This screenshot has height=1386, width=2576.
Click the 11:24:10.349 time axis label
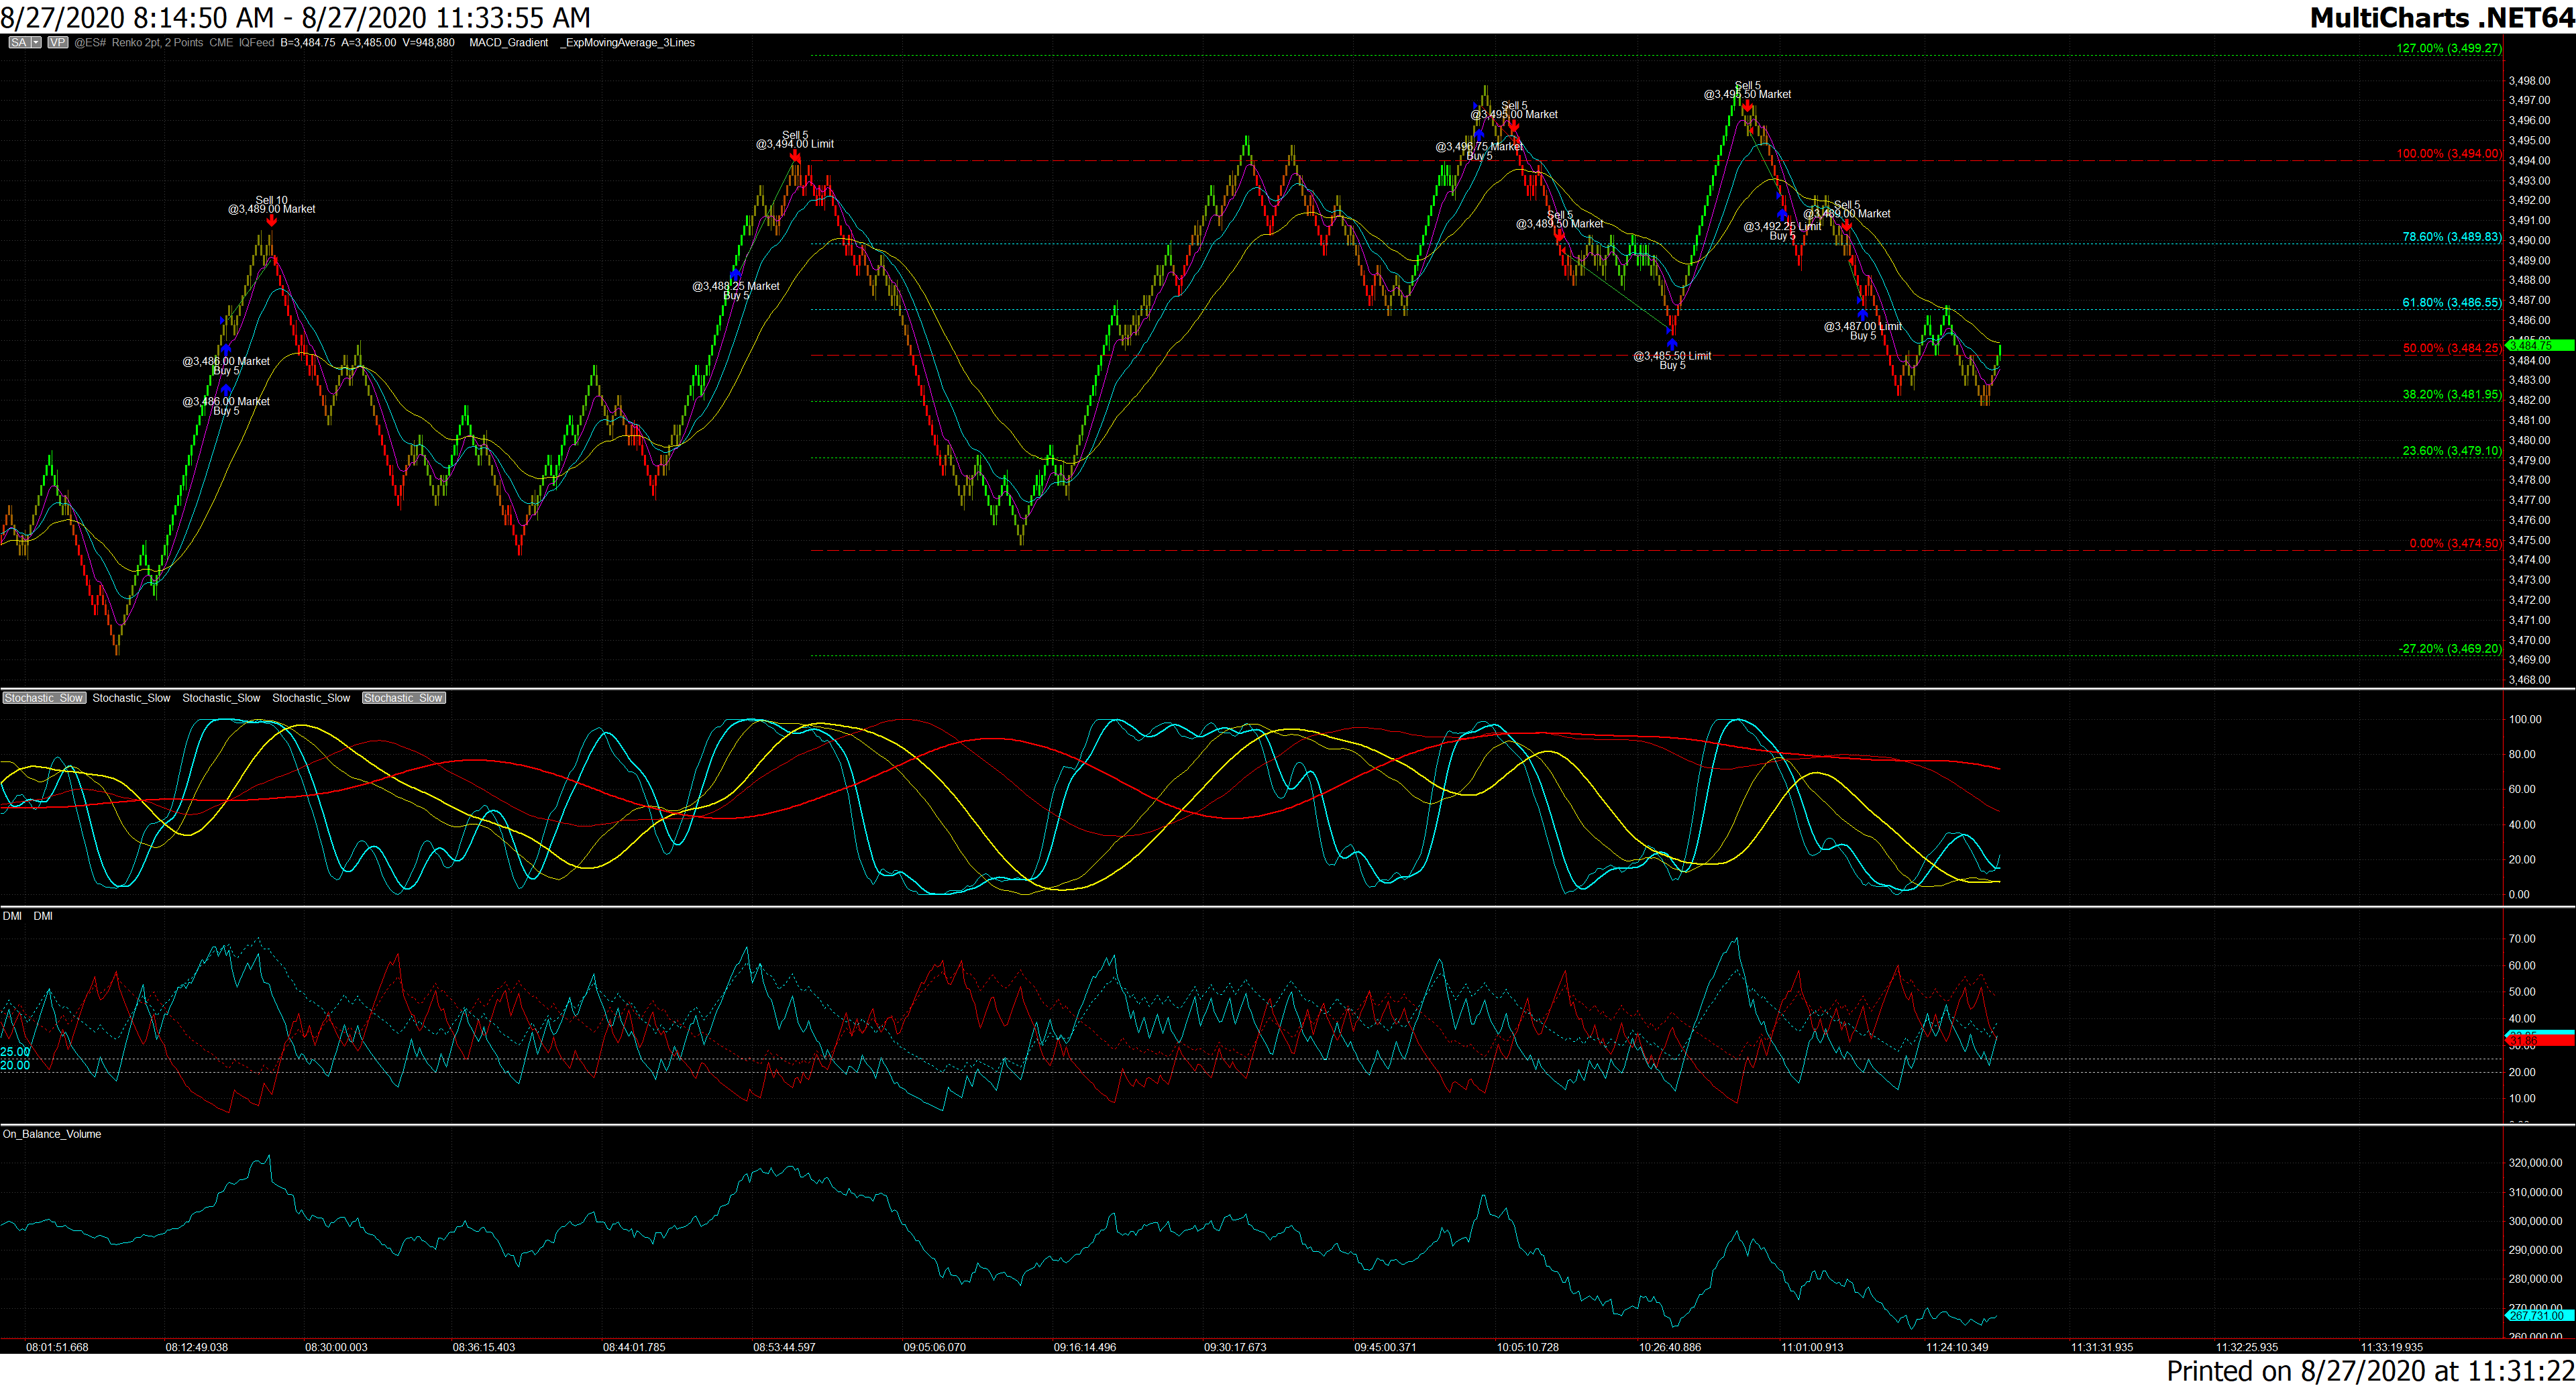pos(1957,1347)
